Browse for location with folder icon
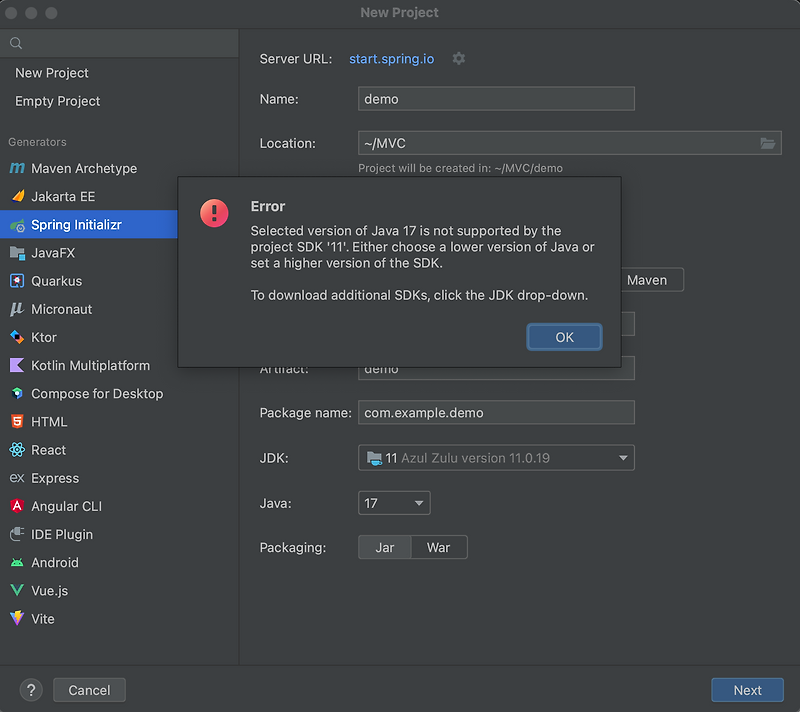Viewport: 800px width, 712px height. pyautogui.click(x=767, y=144)
